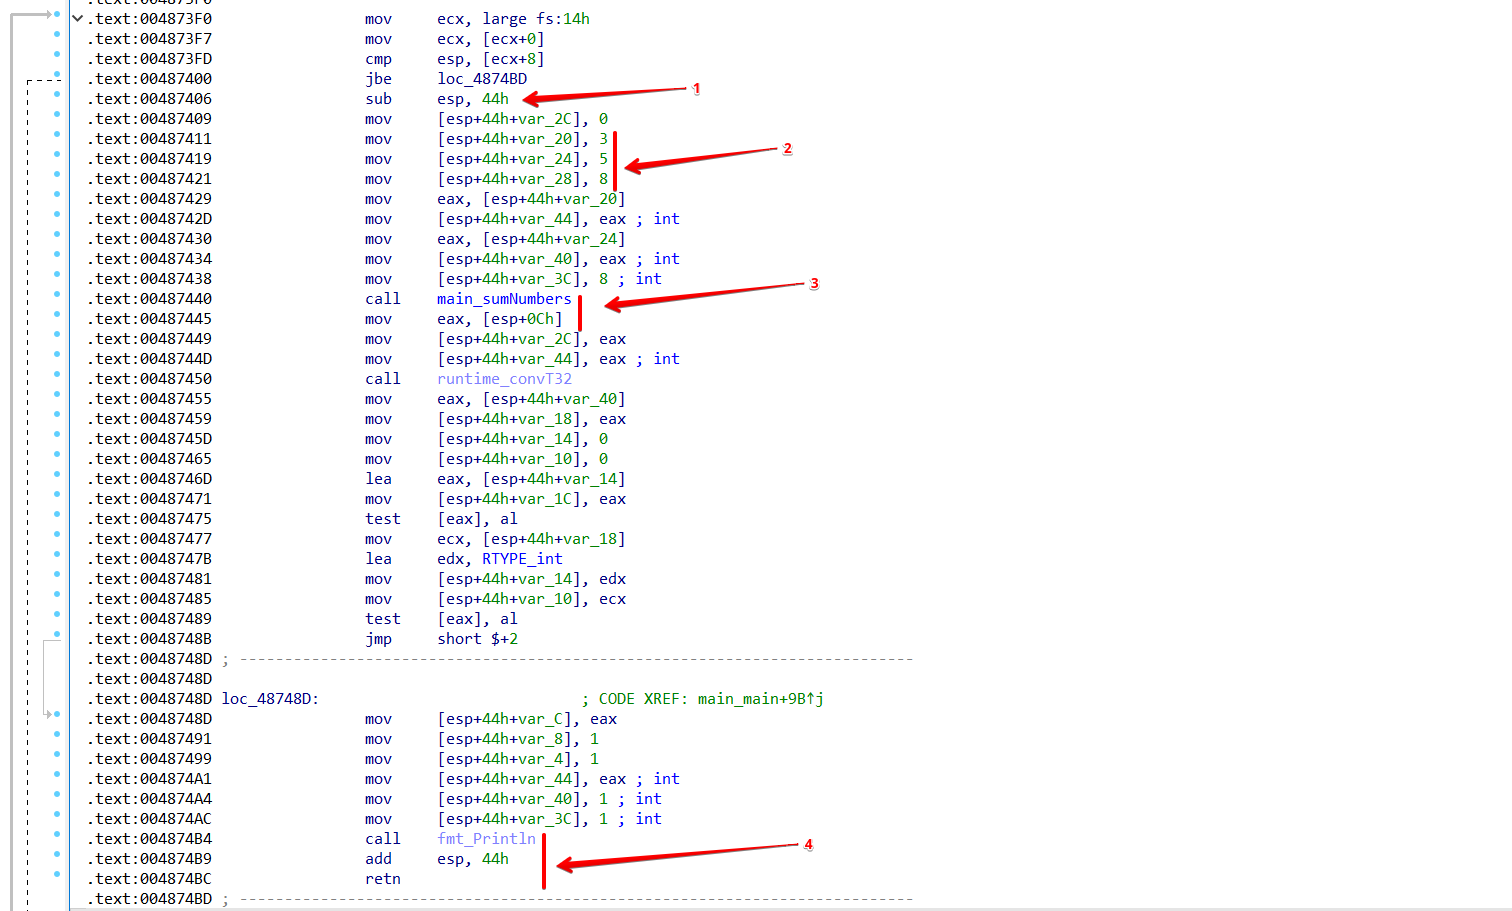Click the red annotation number 3
The image size is (1512, 911).
pos(814,284)
